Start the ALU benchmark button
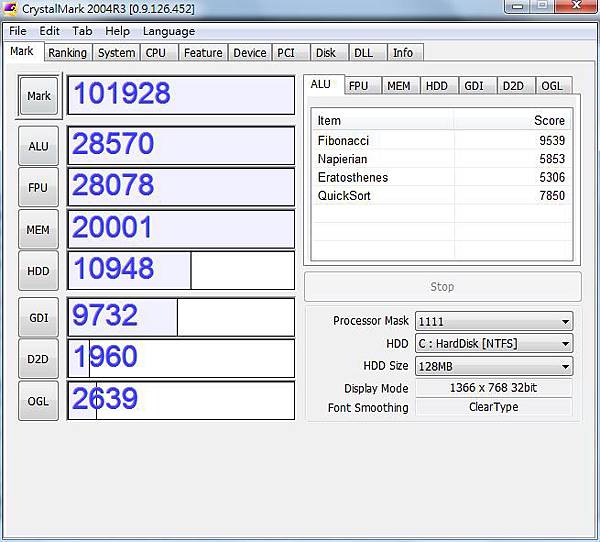 pyautogui.click(x=38, y=146)
